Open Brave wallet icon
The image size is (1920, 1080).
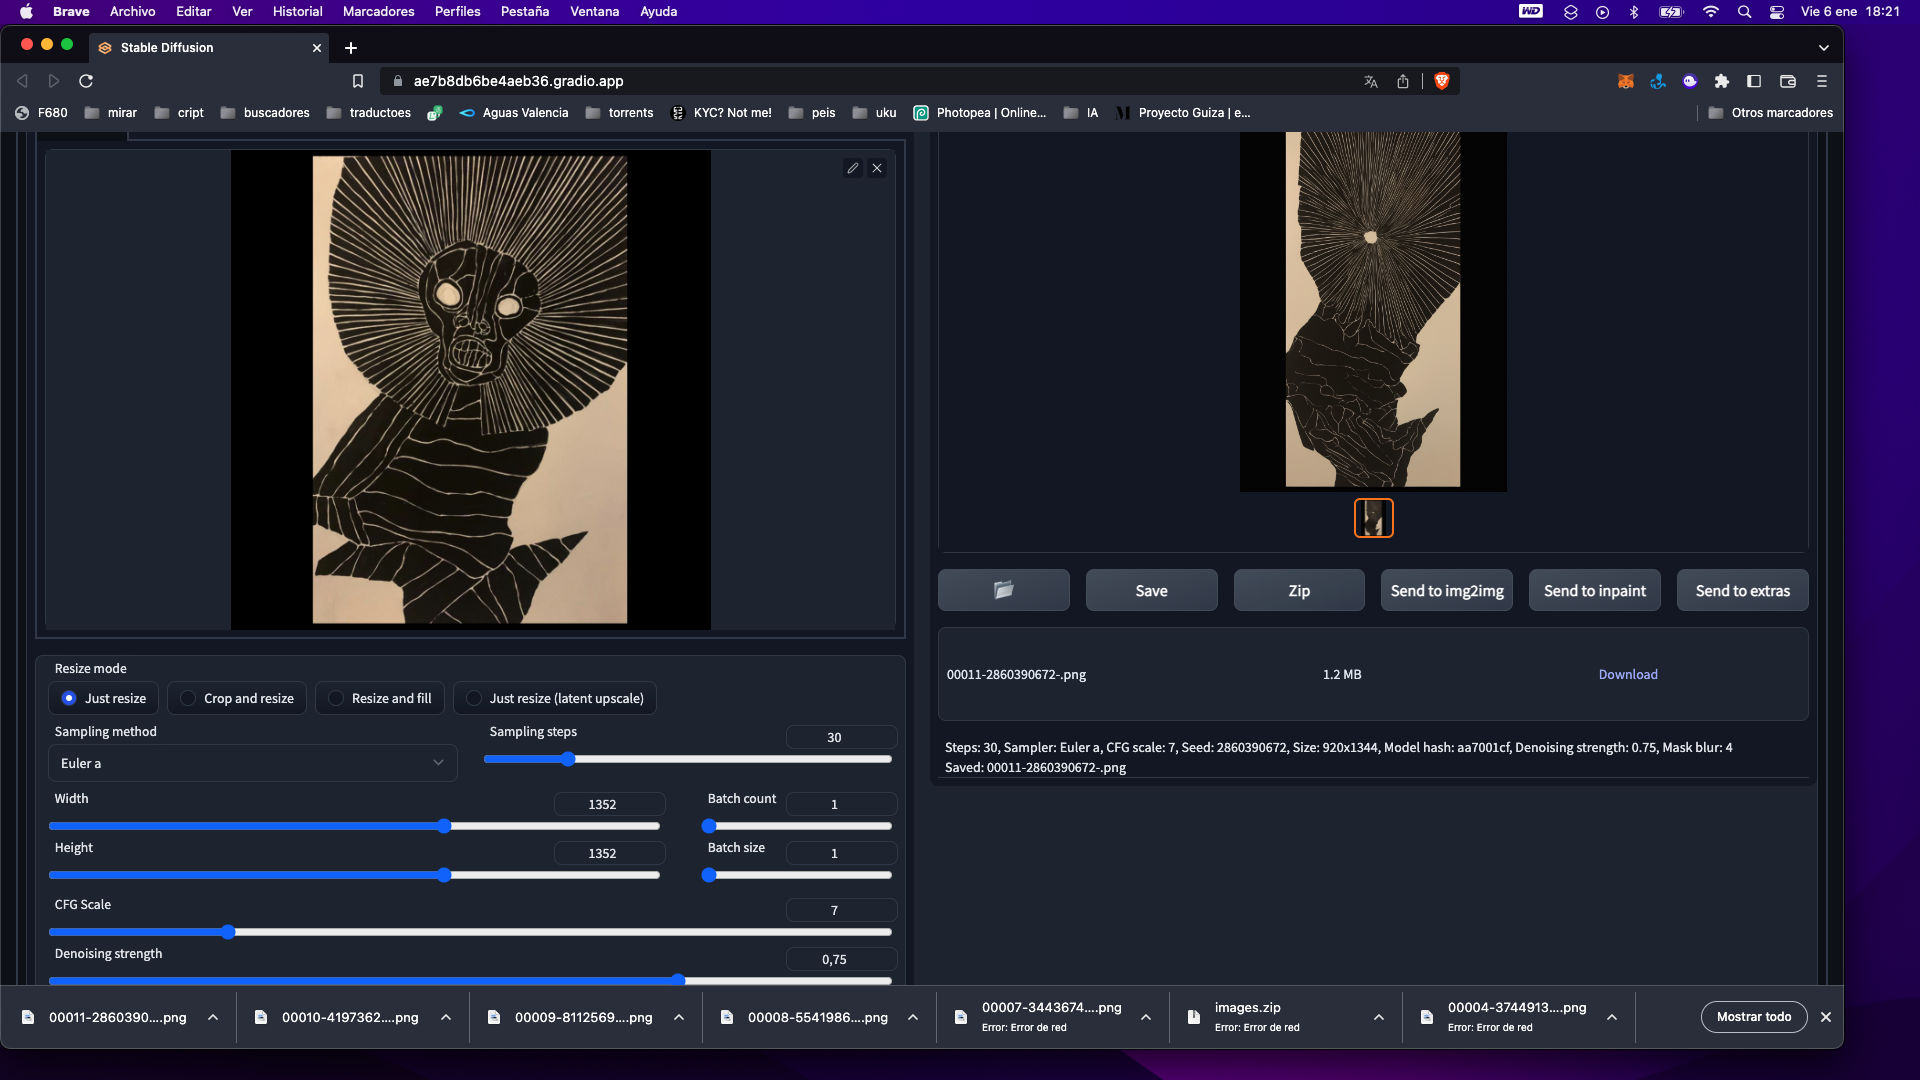[1788, 81]
